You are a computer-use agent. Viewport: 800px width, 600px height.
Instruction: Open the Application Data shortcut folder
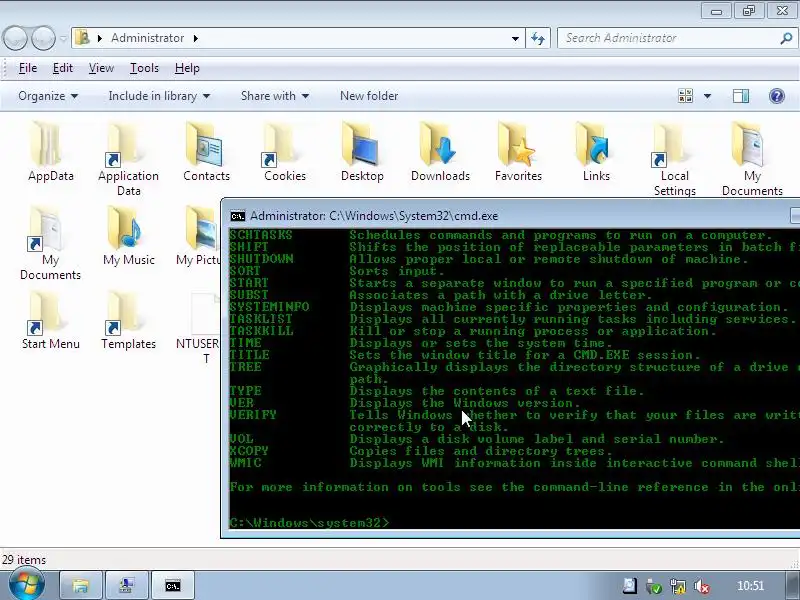[128, 158]
